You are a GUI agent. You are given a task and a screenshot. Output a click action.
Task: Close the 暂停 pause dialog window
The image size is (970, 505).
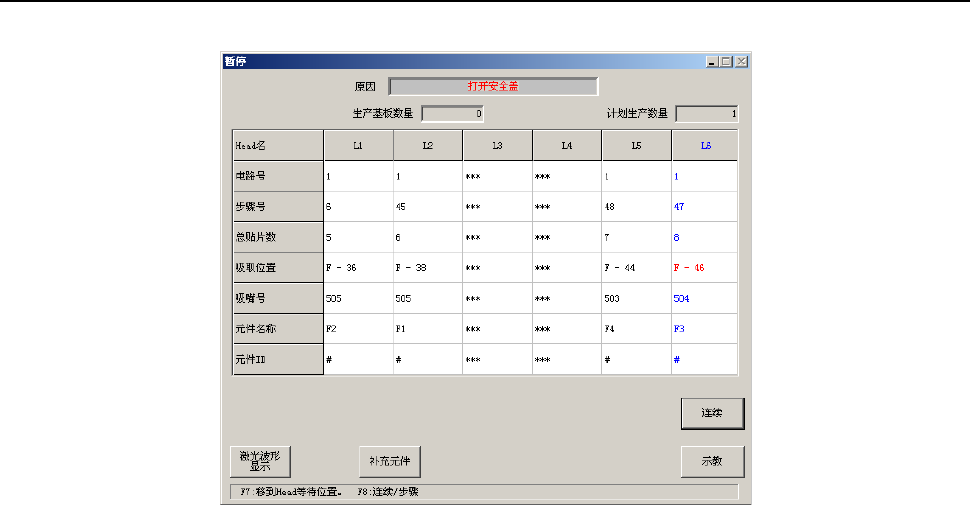click(741, 61)
